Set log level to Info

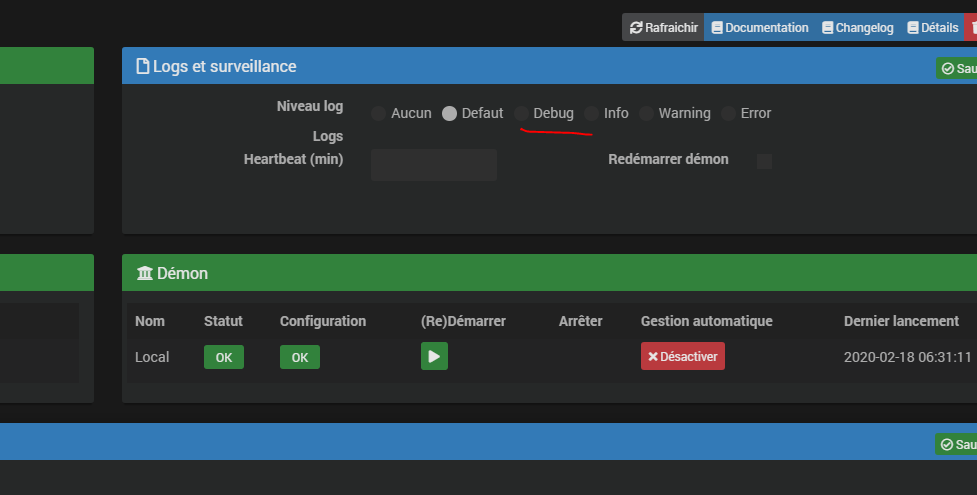coord(592,113)
